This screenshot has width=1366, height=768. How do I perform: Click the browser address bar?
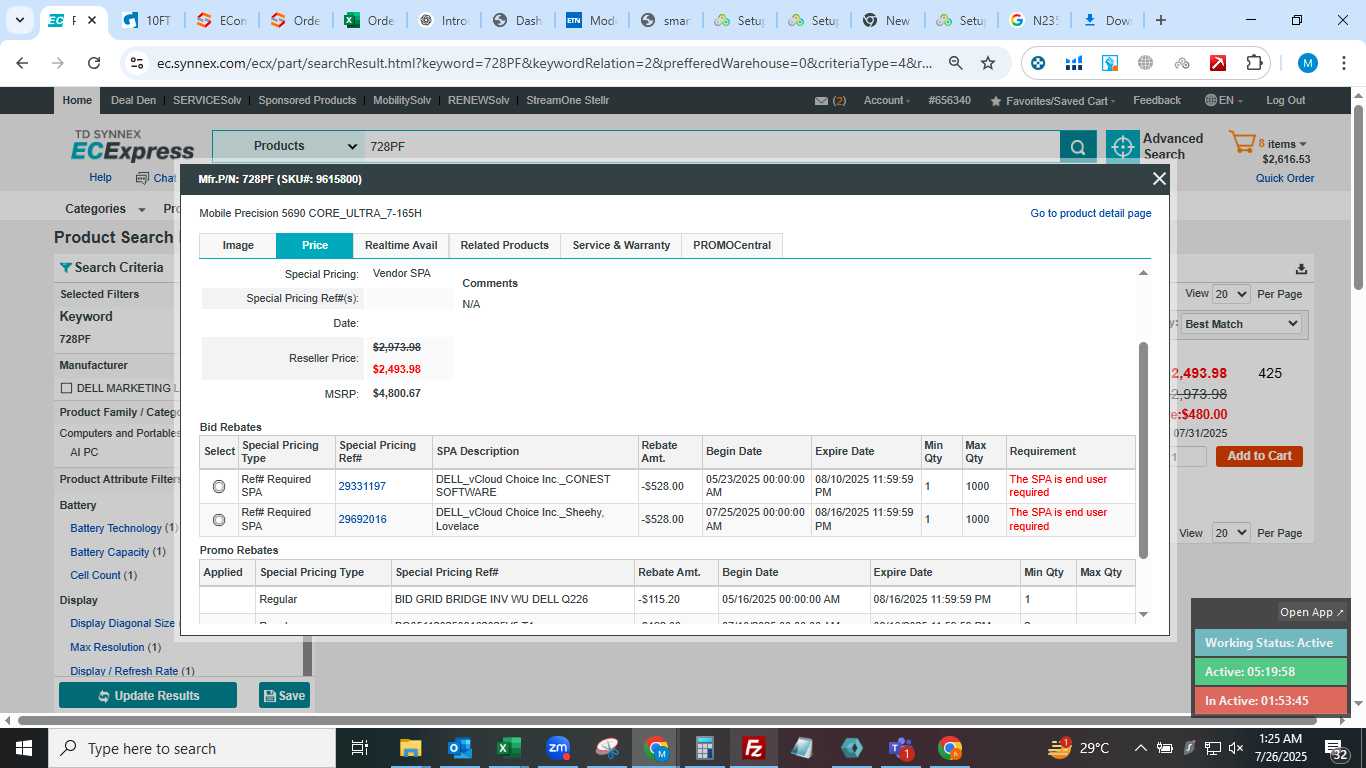click(545, 63)
